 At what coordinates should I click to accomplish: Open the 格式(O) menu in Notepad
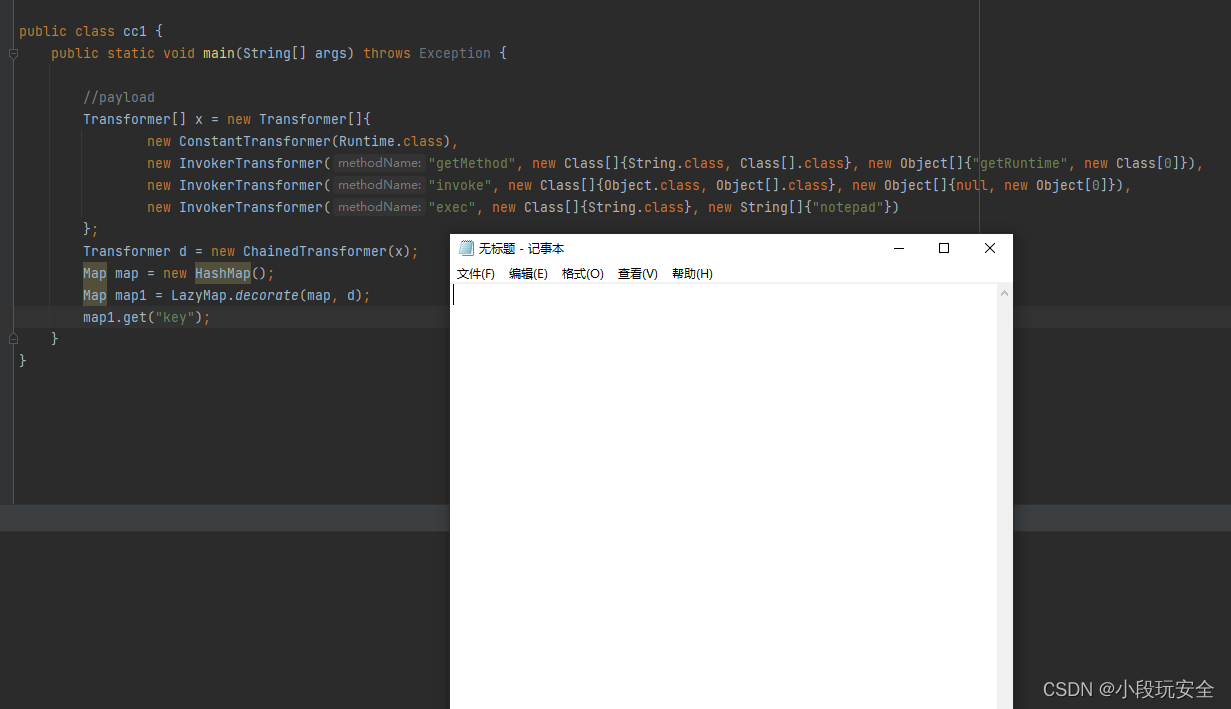click(x=583, y=274)
